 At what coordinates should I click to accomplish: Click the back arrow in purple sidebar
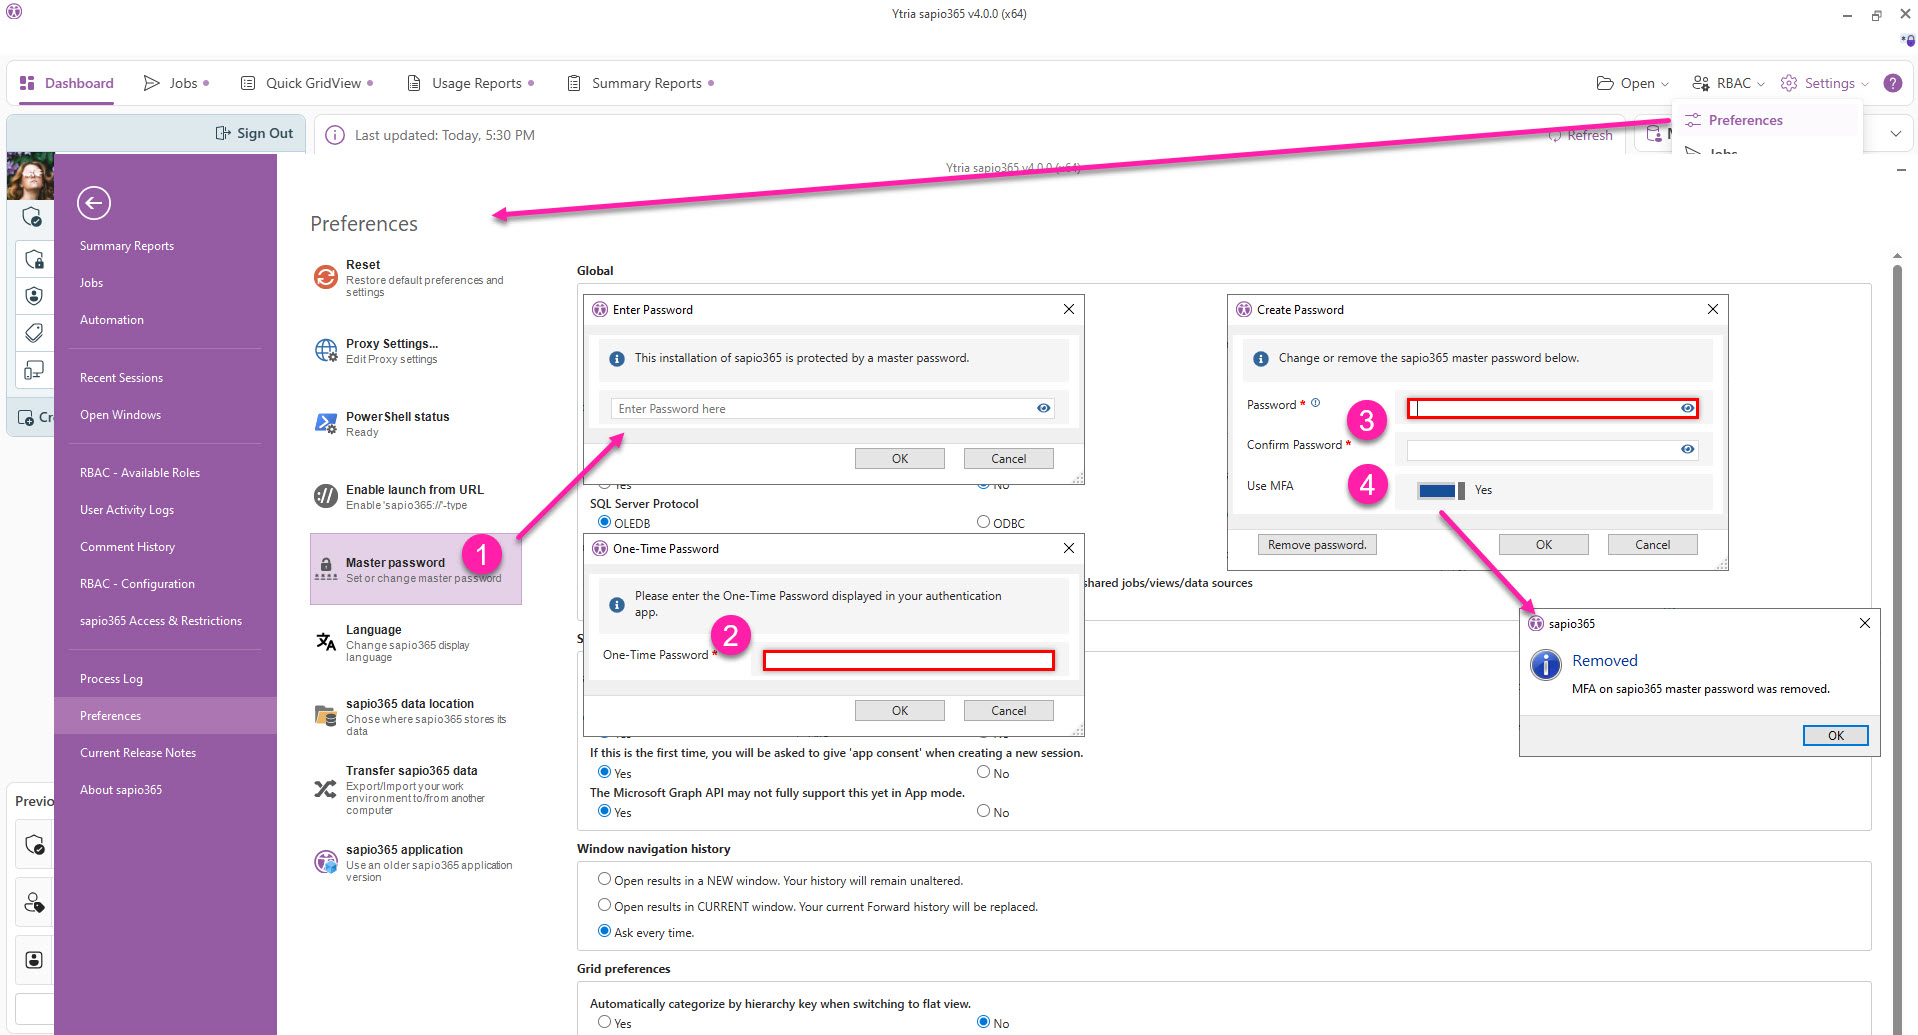tap(94, 203)
